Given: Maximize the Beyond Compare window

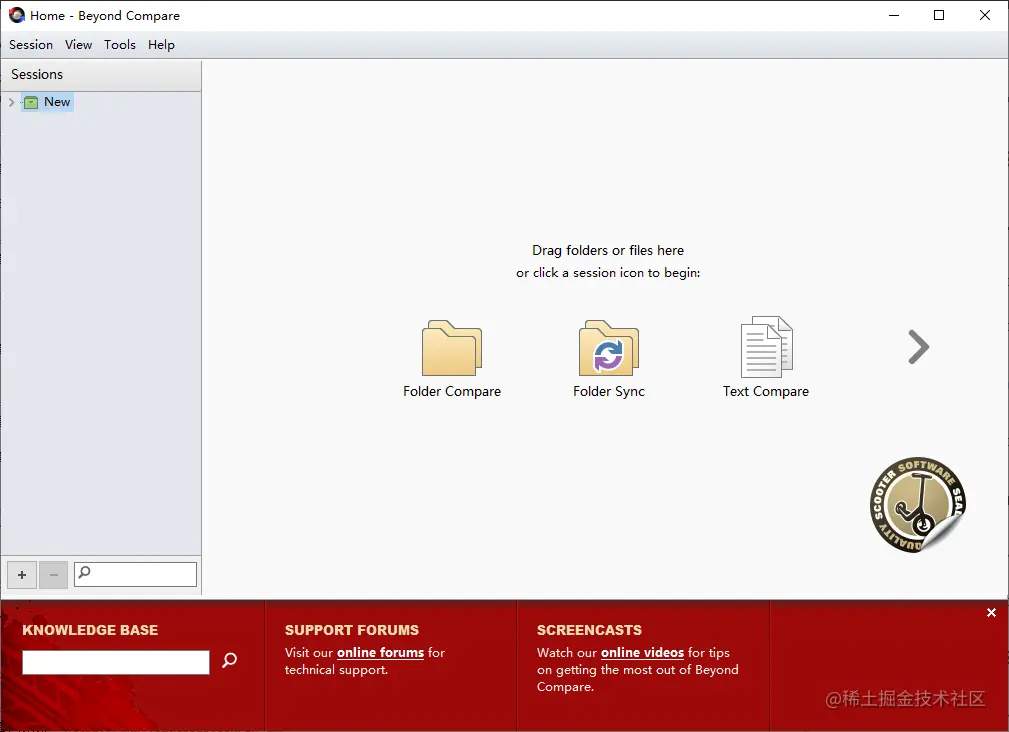Looking at the screenshot, I should pos(939,15).
